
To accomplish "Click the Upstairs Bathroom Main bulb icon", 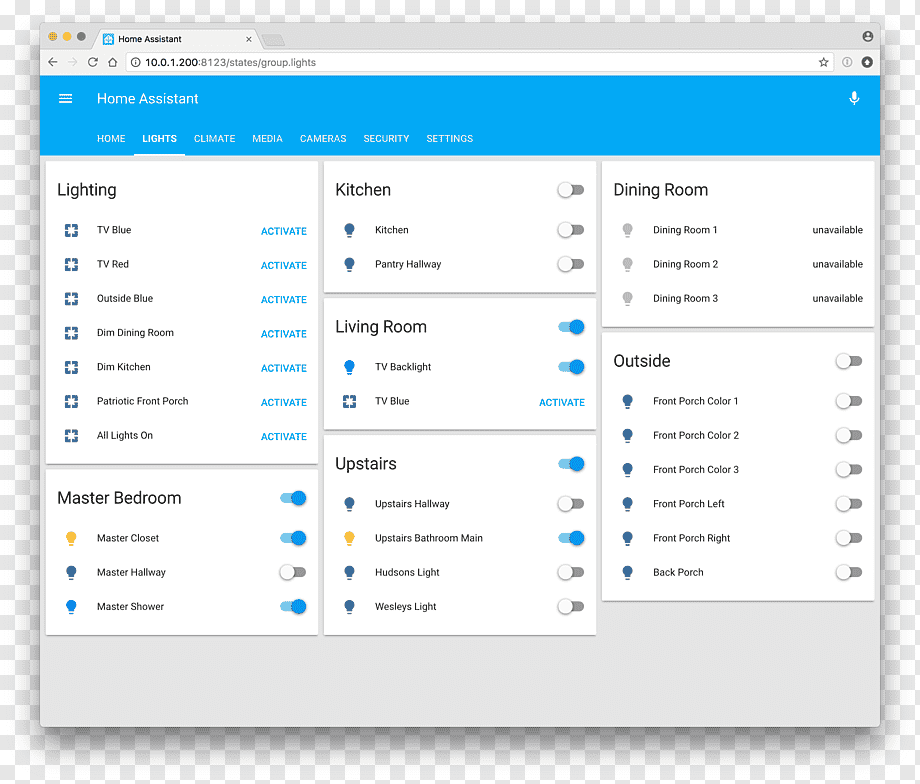I will pyautogui.click(x=349, y=538).
